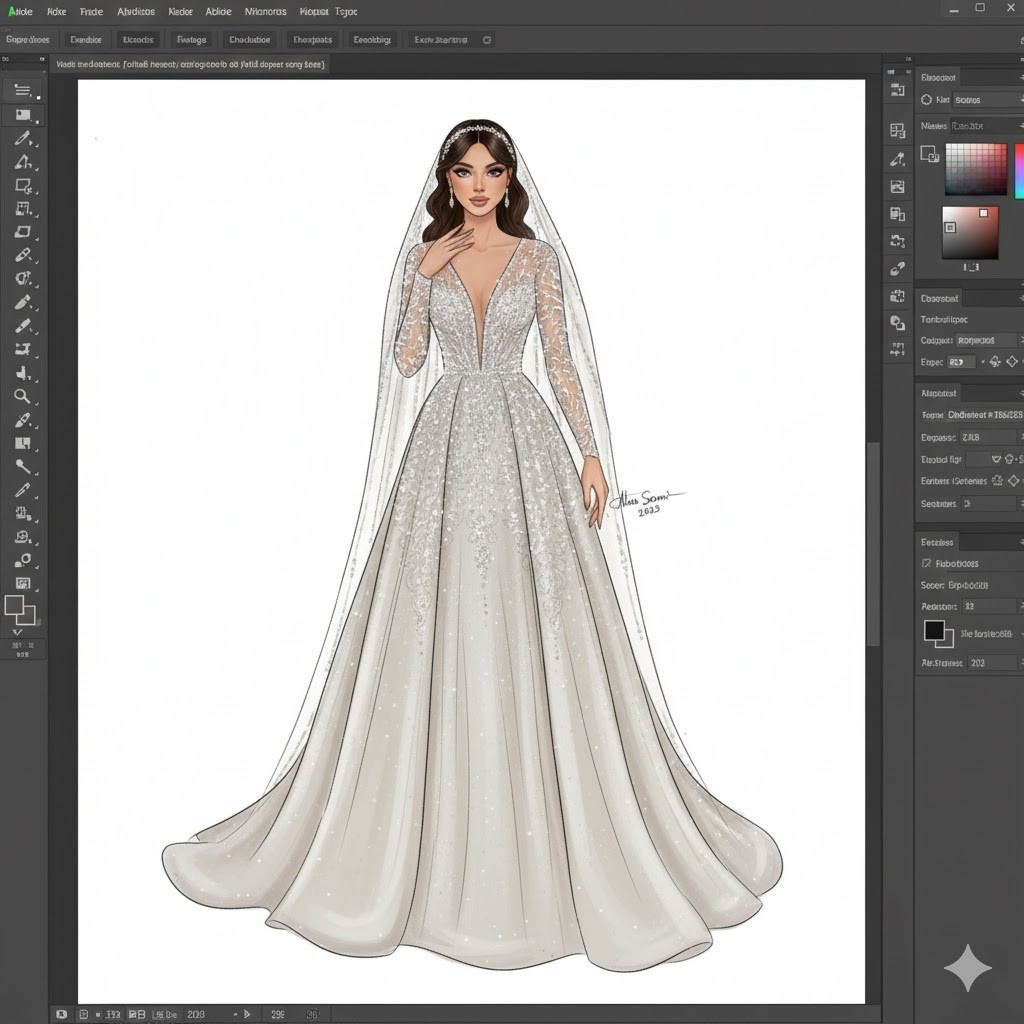The height and width of the screenshot is (1024, 1024).
Task: Click the three-lines icon atop the left toolbar
Action: pos(22,91)
